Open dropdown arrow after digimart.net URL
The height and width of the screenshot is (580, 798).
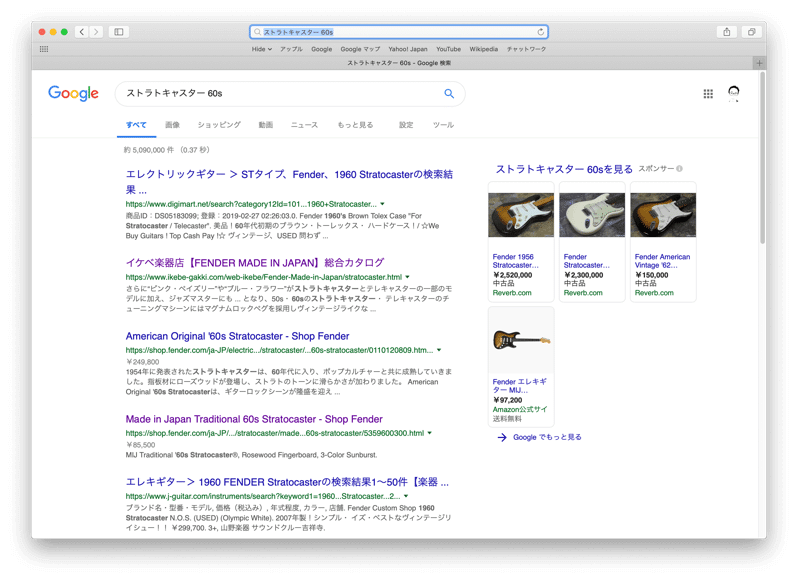pyautogui.click(x=382, y=204)
